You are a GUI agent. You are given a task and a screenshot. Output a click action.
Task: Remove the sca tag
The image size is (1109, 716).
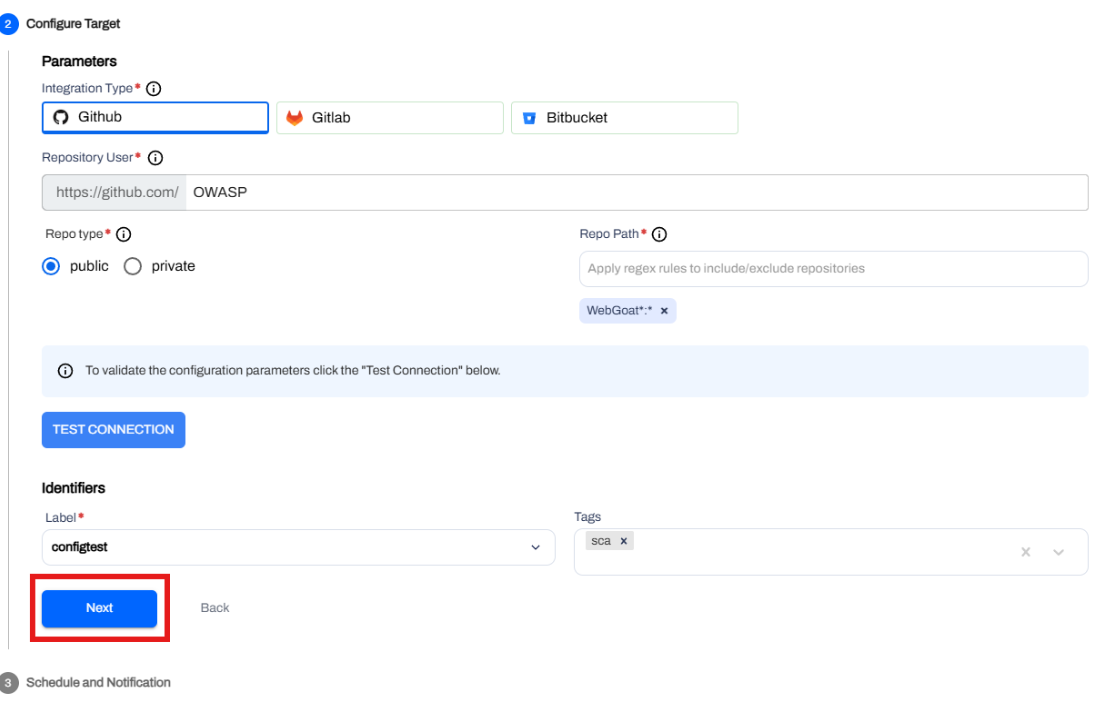tap(624, 541)
